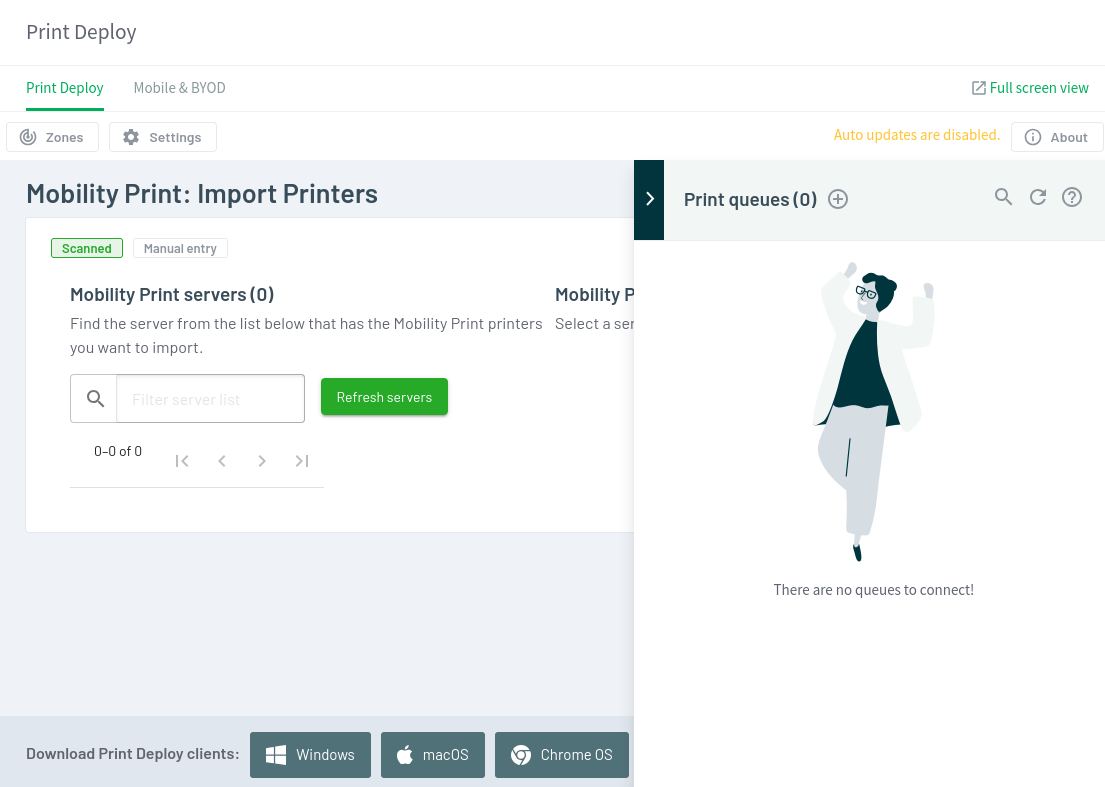Click the Filter server list field
This screenshot has width=1105, height=787.
210,399
